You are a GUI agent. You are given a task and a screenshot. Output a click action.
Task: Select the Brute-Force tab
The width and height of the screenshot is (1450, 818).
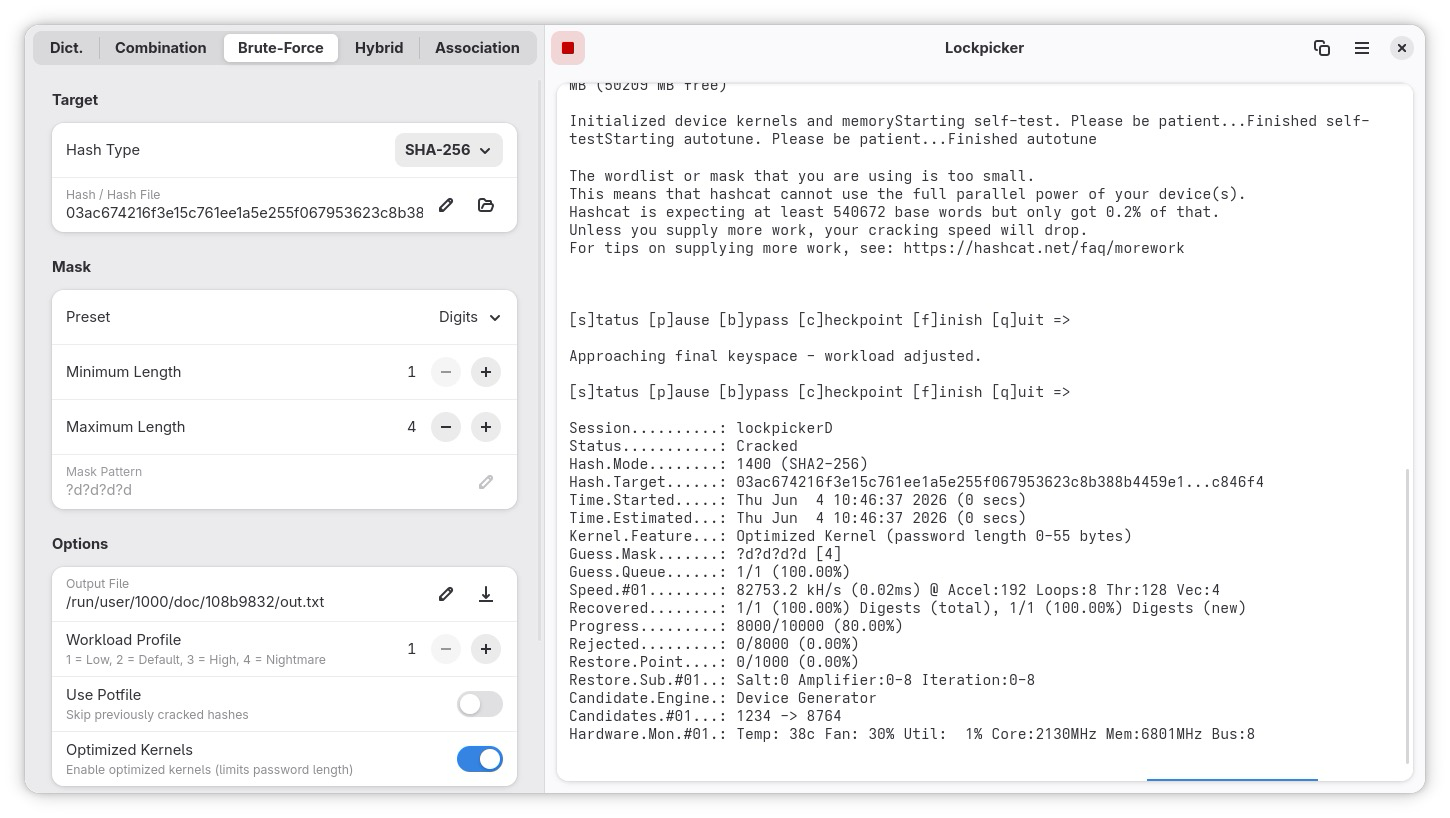pos(281,48)
